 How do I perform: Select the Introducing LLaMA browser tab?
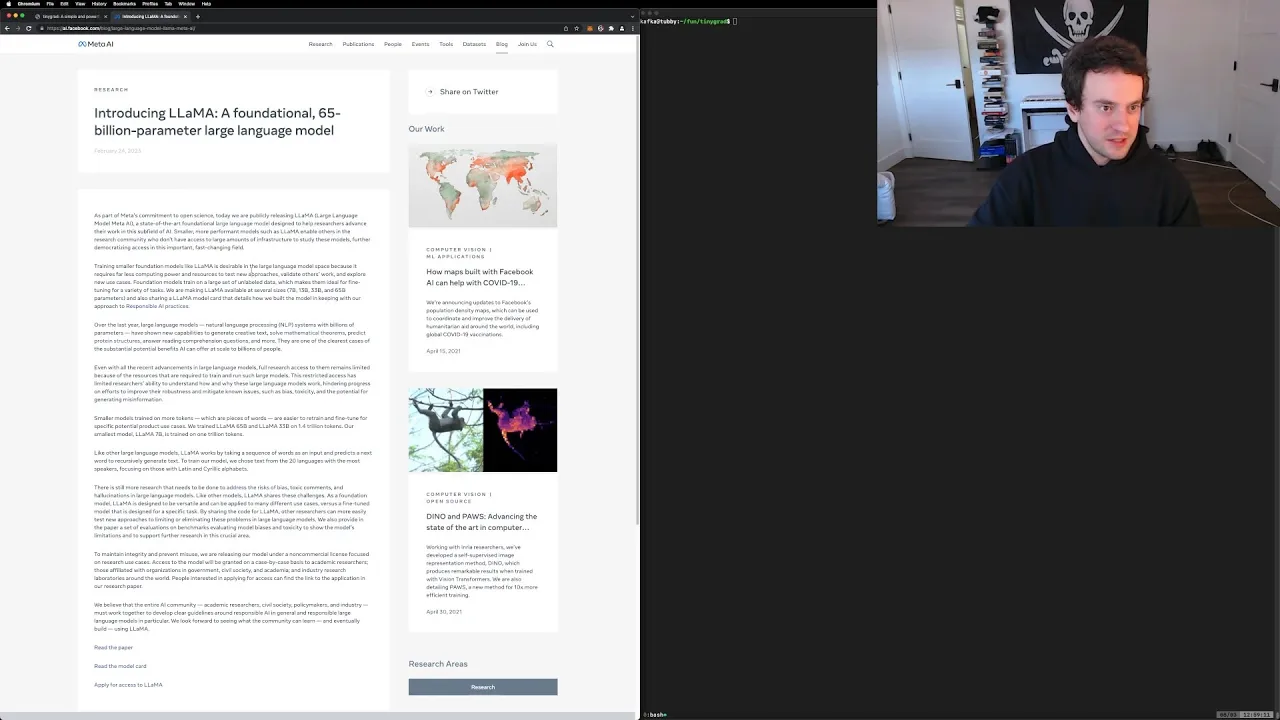[x=150, y=16]
